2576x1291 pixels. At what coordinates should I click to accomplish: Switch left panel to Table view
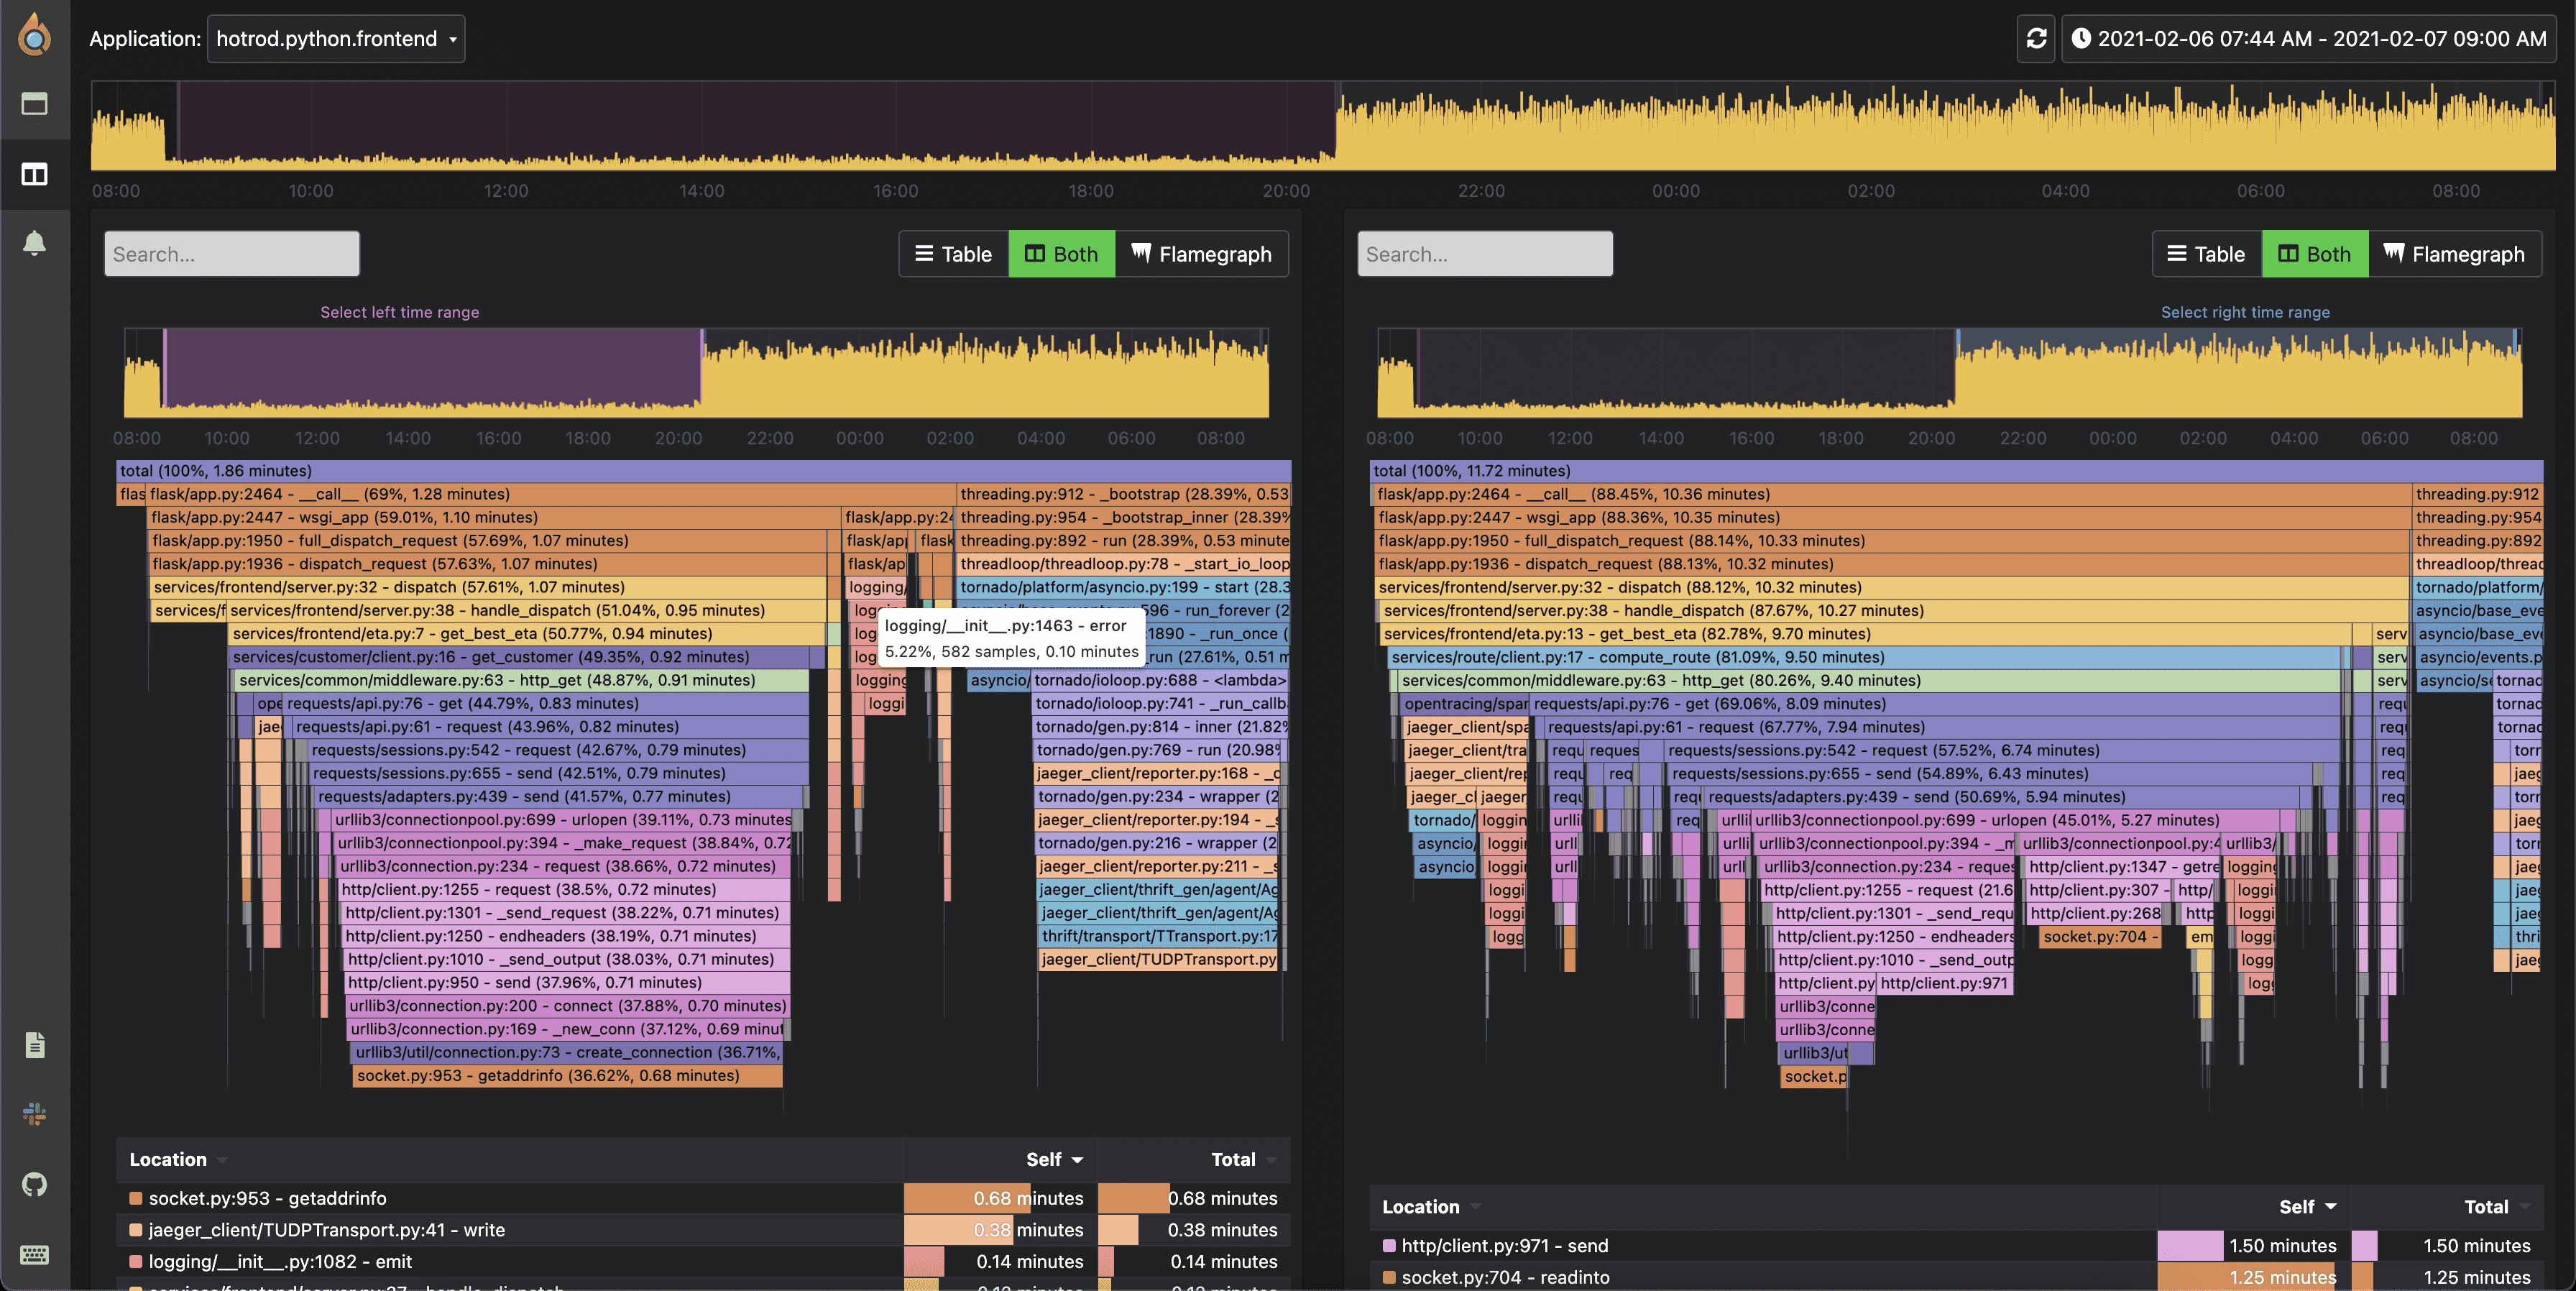[x=953, y=253]
